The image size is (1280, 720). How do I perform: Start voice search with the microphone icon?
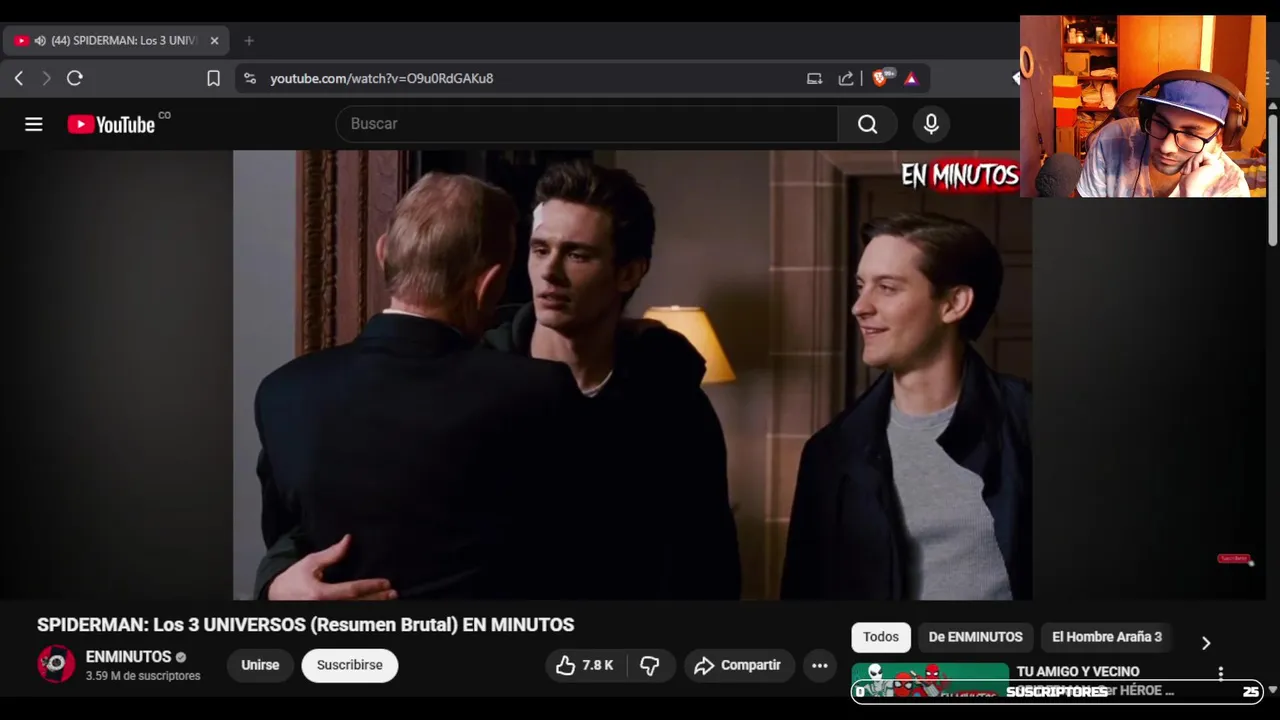coord(931,124)
